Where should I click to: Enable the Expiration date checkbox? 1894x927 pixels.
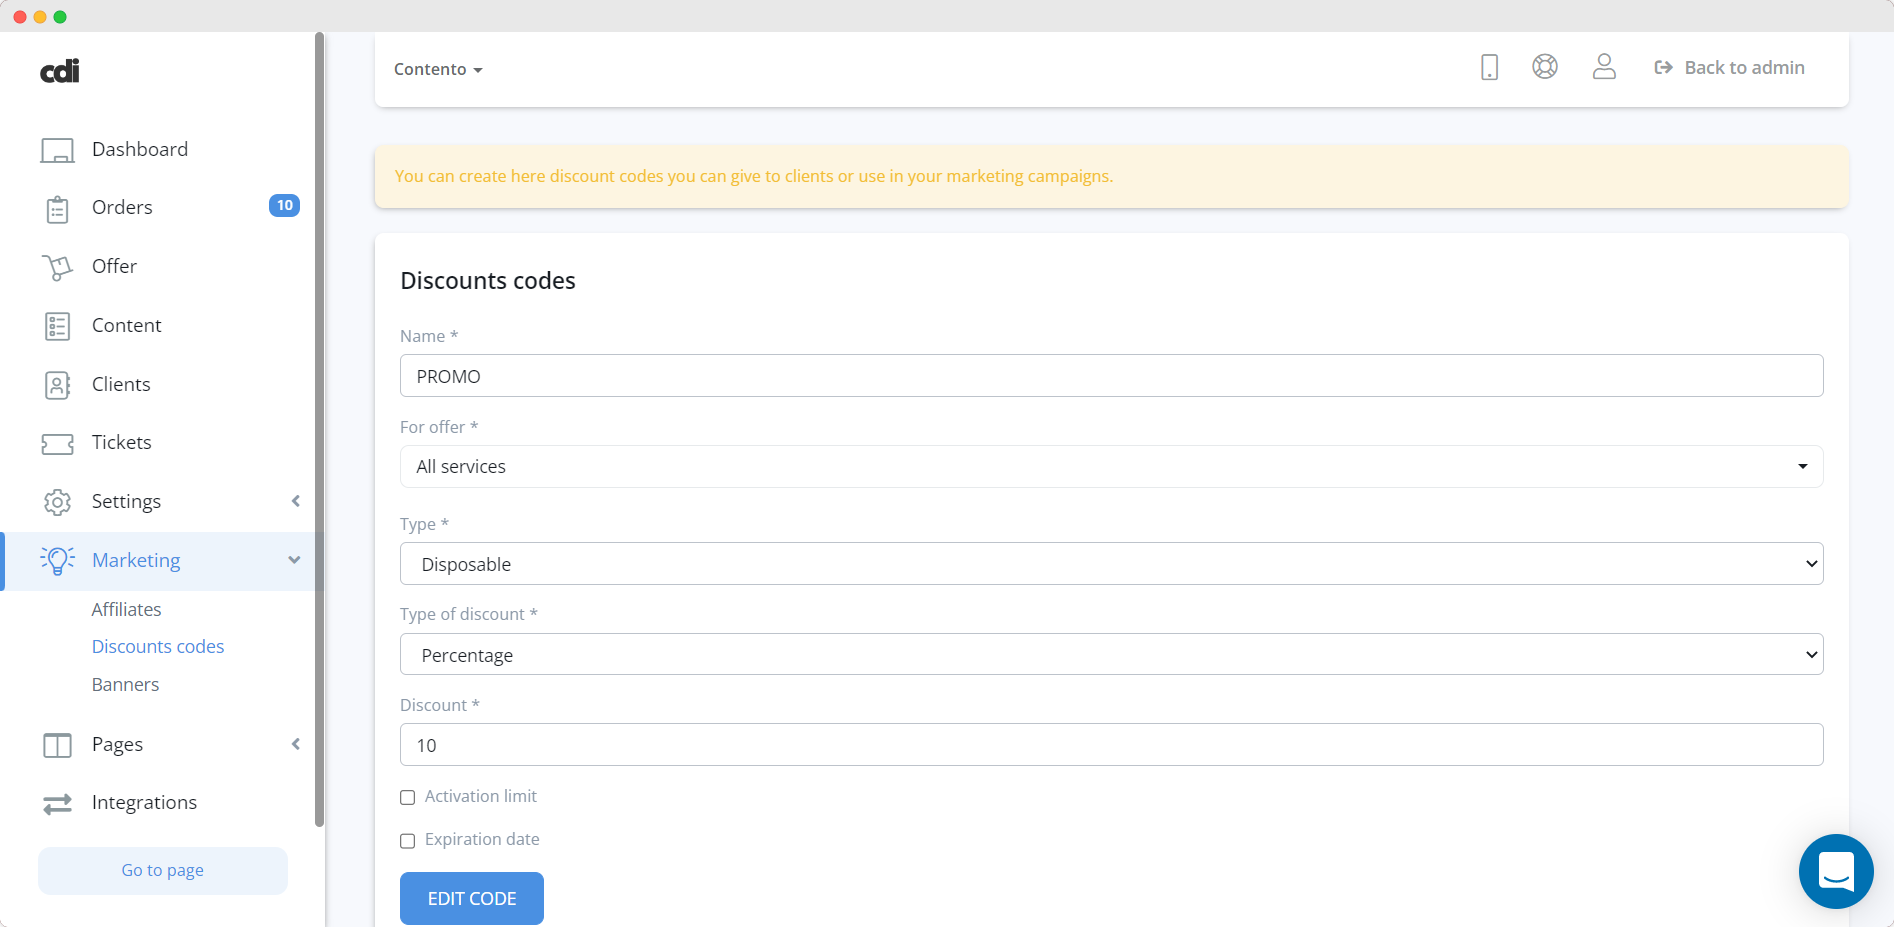tap(407, 841)
